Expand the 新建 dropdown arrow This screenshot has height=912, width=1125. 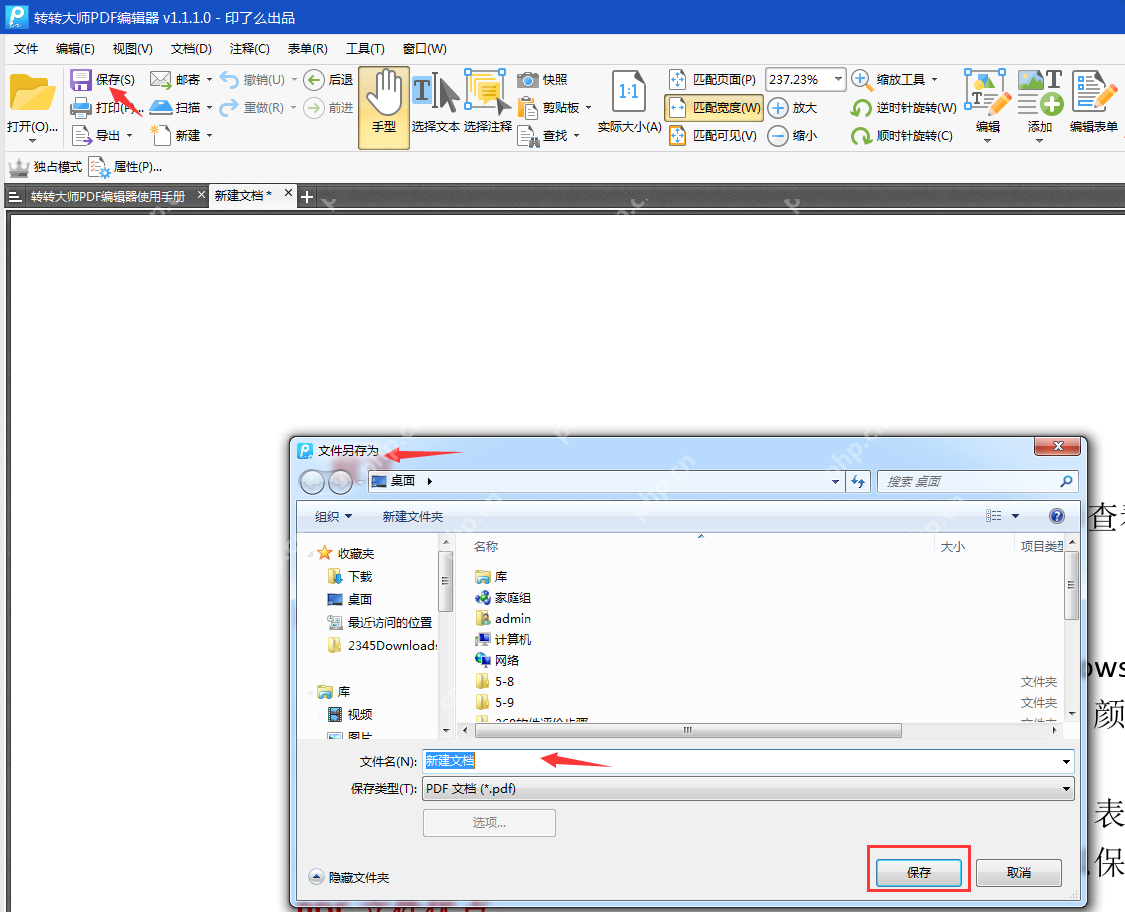(210, 136)
